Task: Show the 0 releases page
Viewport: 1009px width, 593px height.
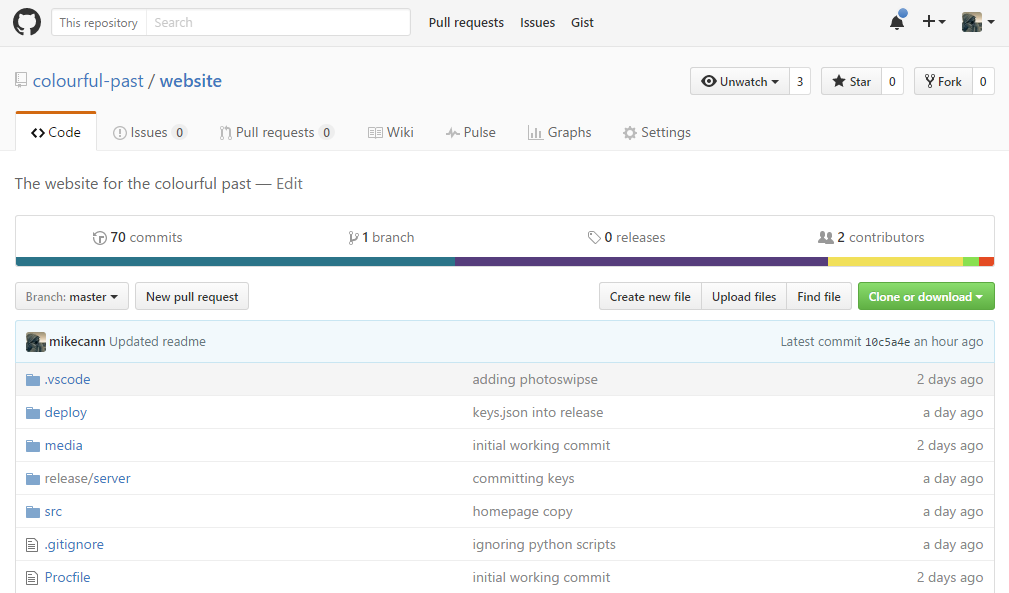Action: tap(627, 238)
